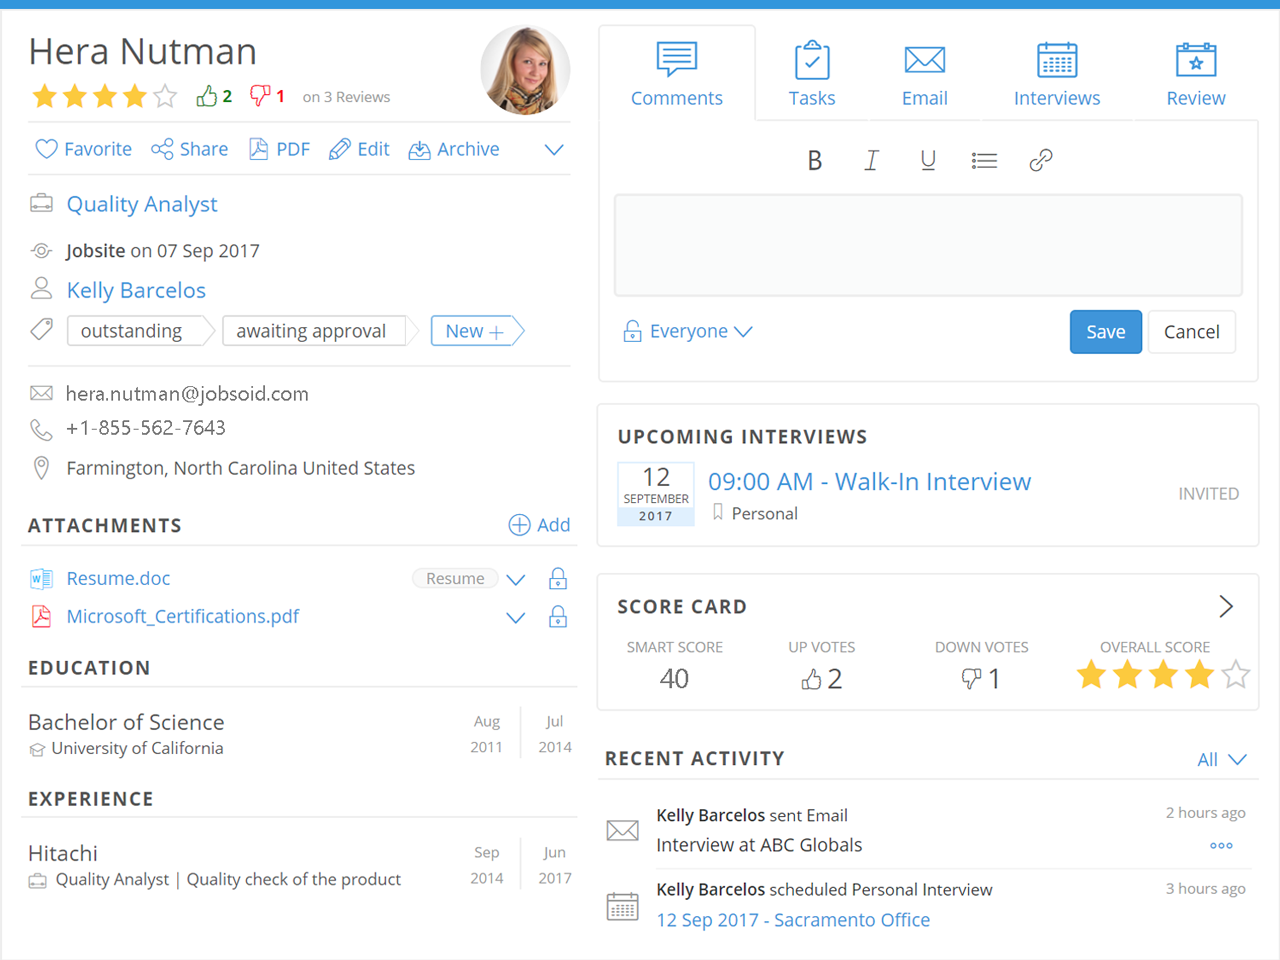The image size is (1280, 960).
Task: Expand the Score Card arrow
Action: coord(1226,606)
